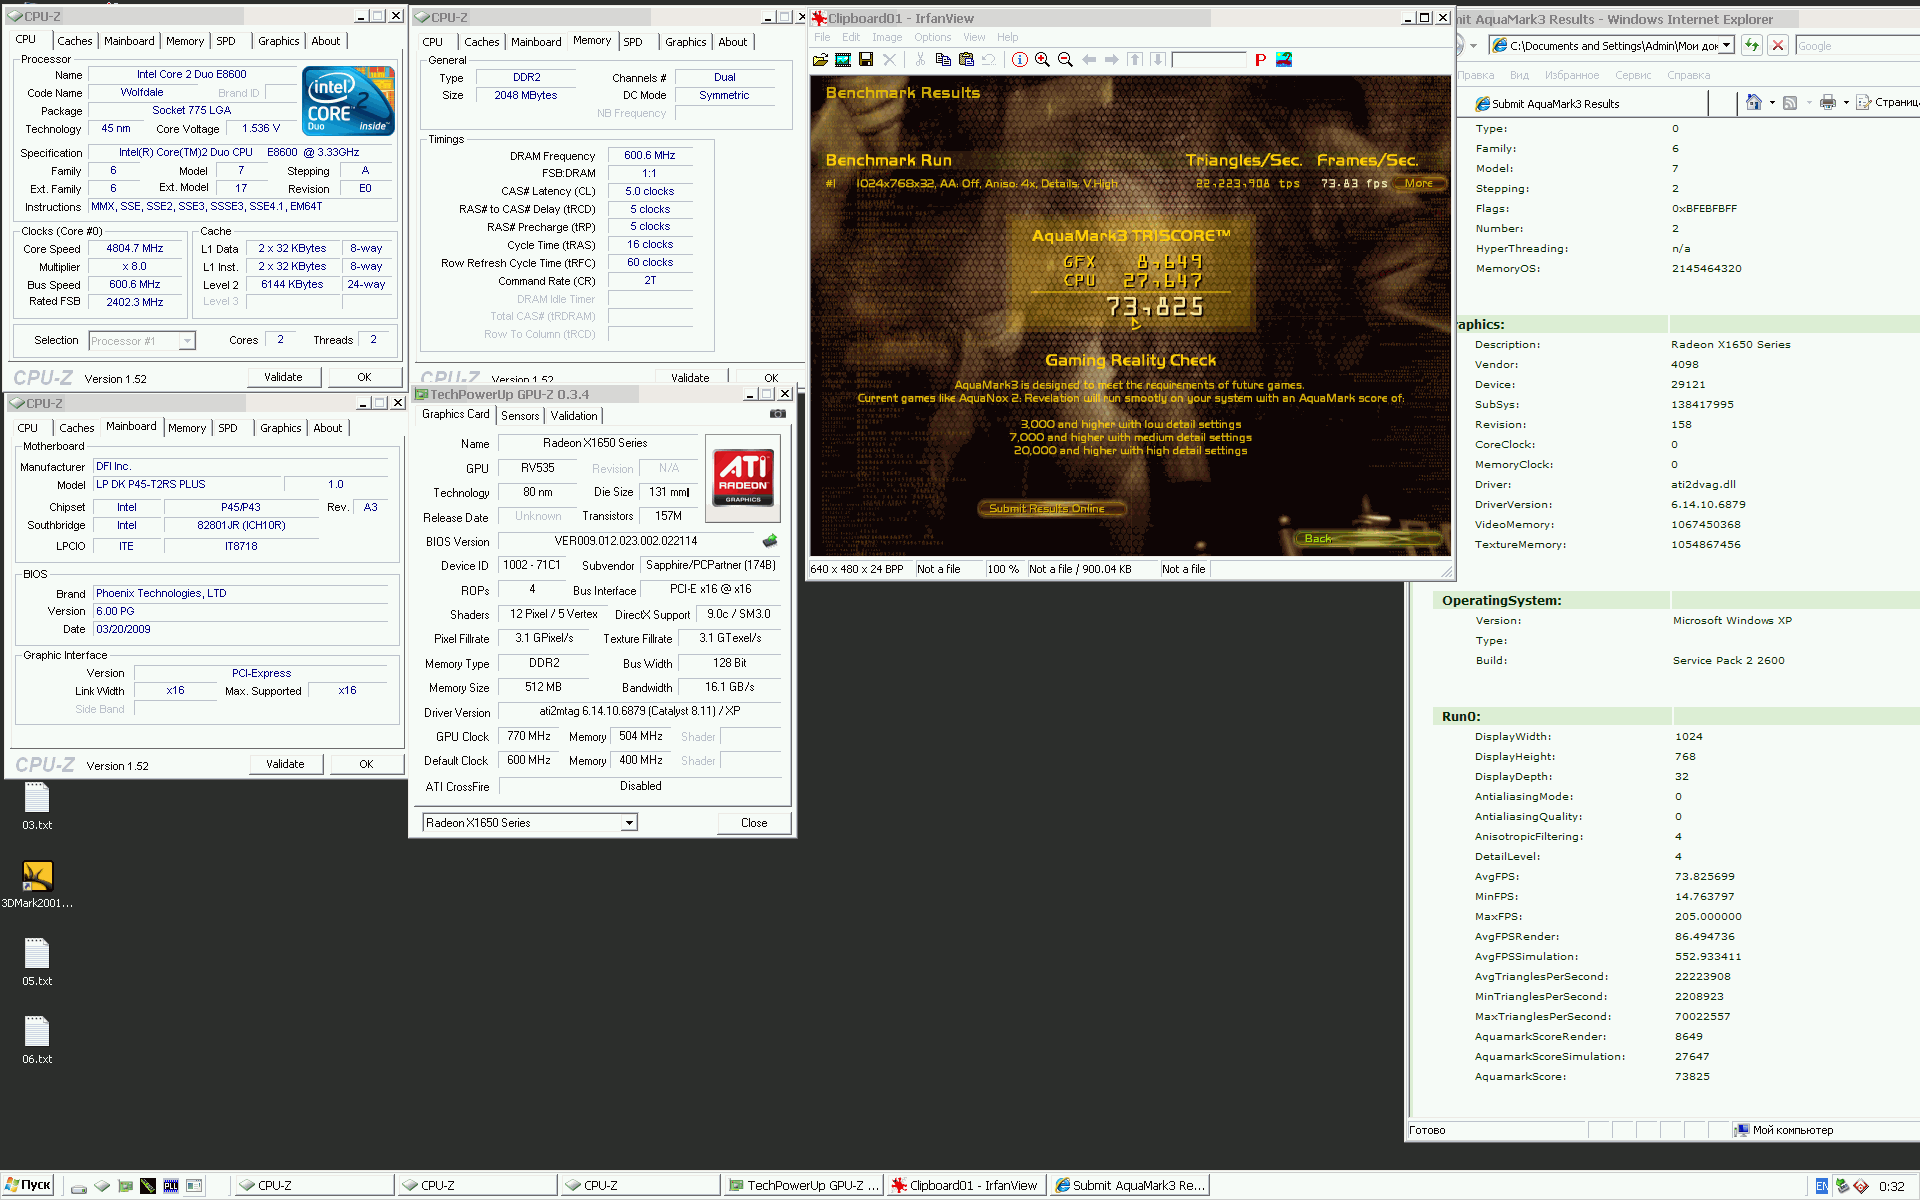Click AquamarkScore value 73825 in IE
This screenshot has width=1920, height=1200.
(x=1692, y=1076)
